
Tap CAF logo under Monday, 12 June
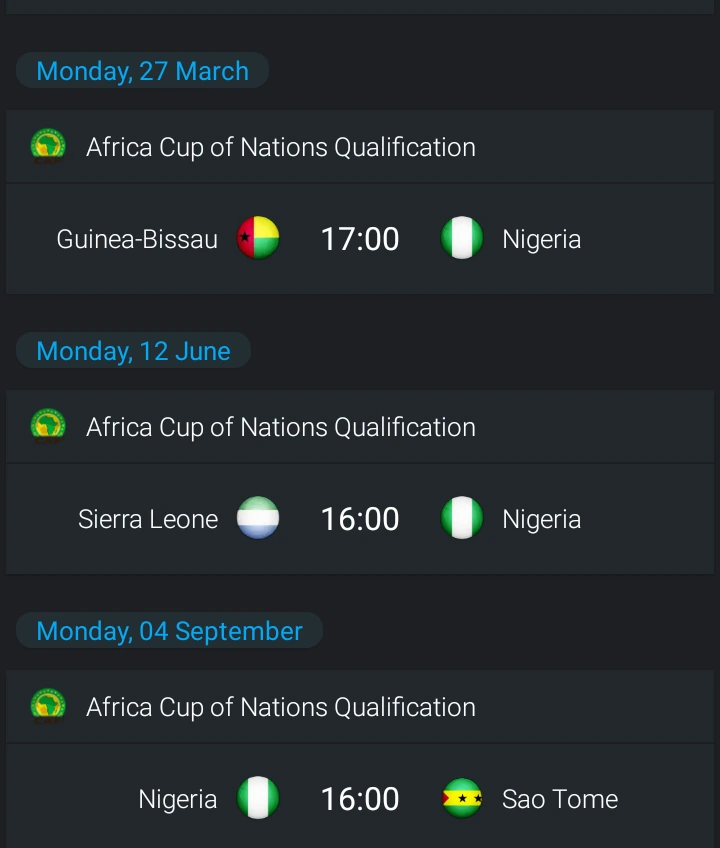tap(48, 426)
